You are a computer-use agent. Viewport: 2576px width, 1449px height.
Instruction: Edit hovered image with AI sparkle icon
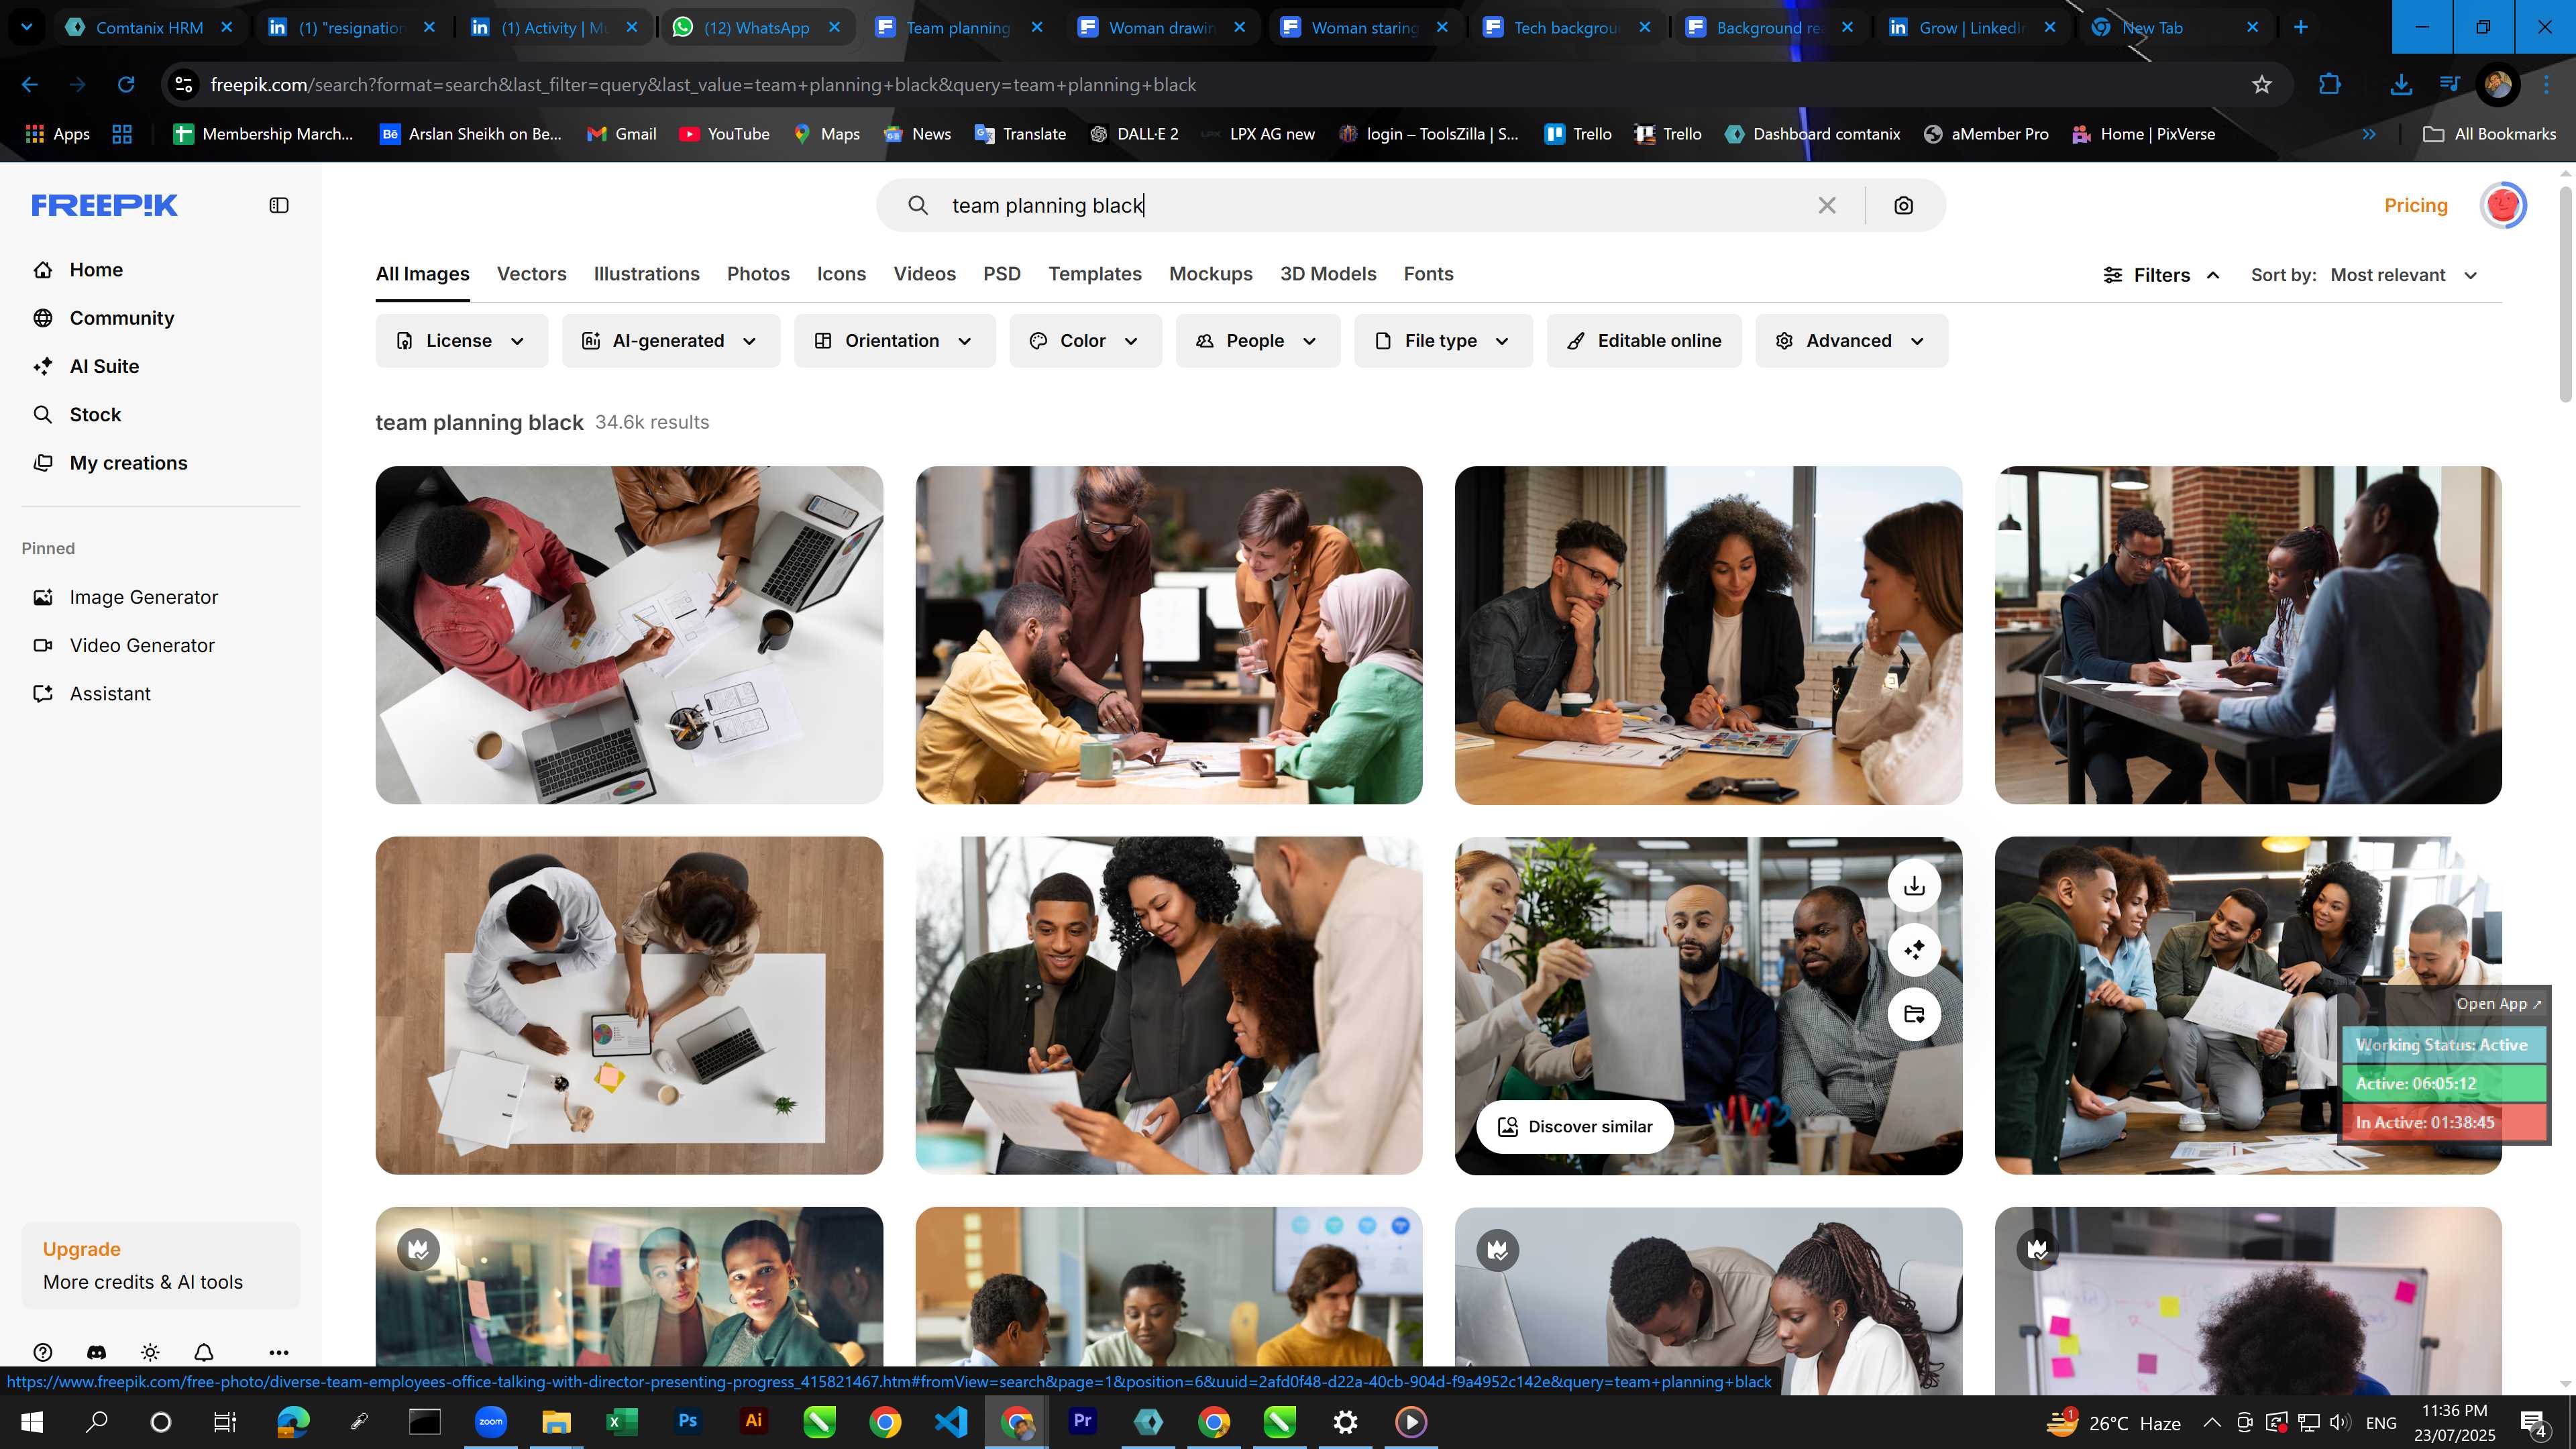pyautogui.click(x=1914, y=950)
